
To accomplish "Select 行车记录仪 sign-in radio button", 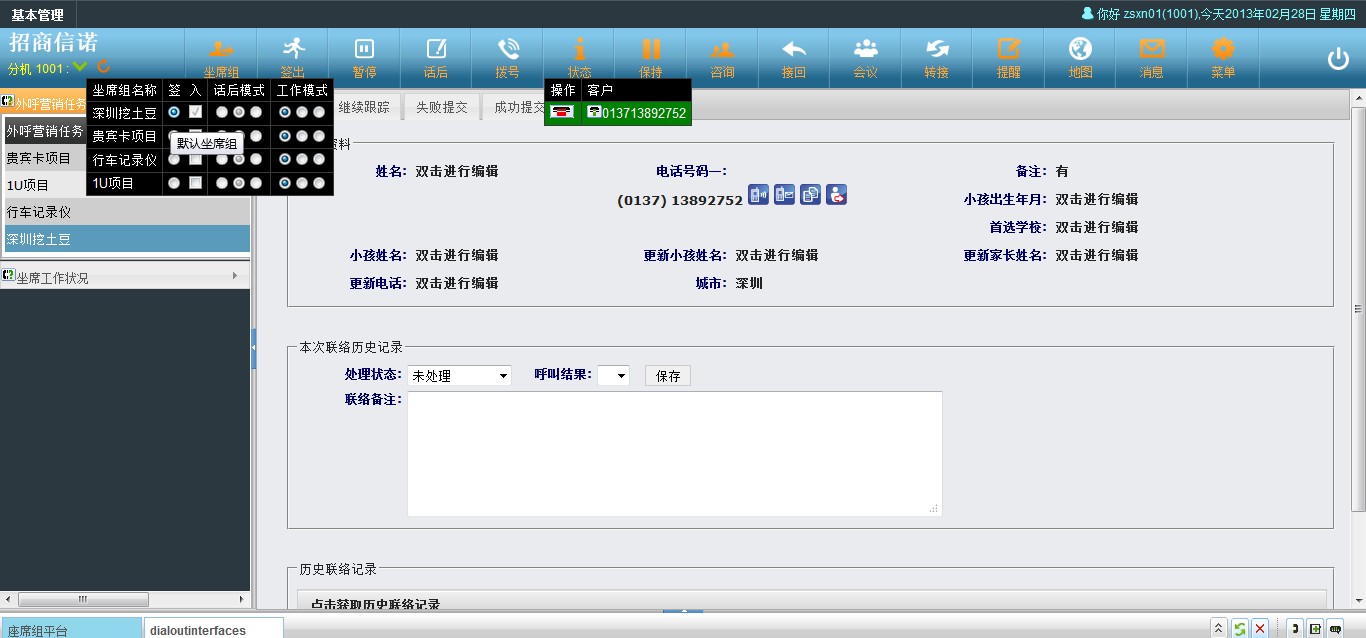I will click(x=174, y=160).
